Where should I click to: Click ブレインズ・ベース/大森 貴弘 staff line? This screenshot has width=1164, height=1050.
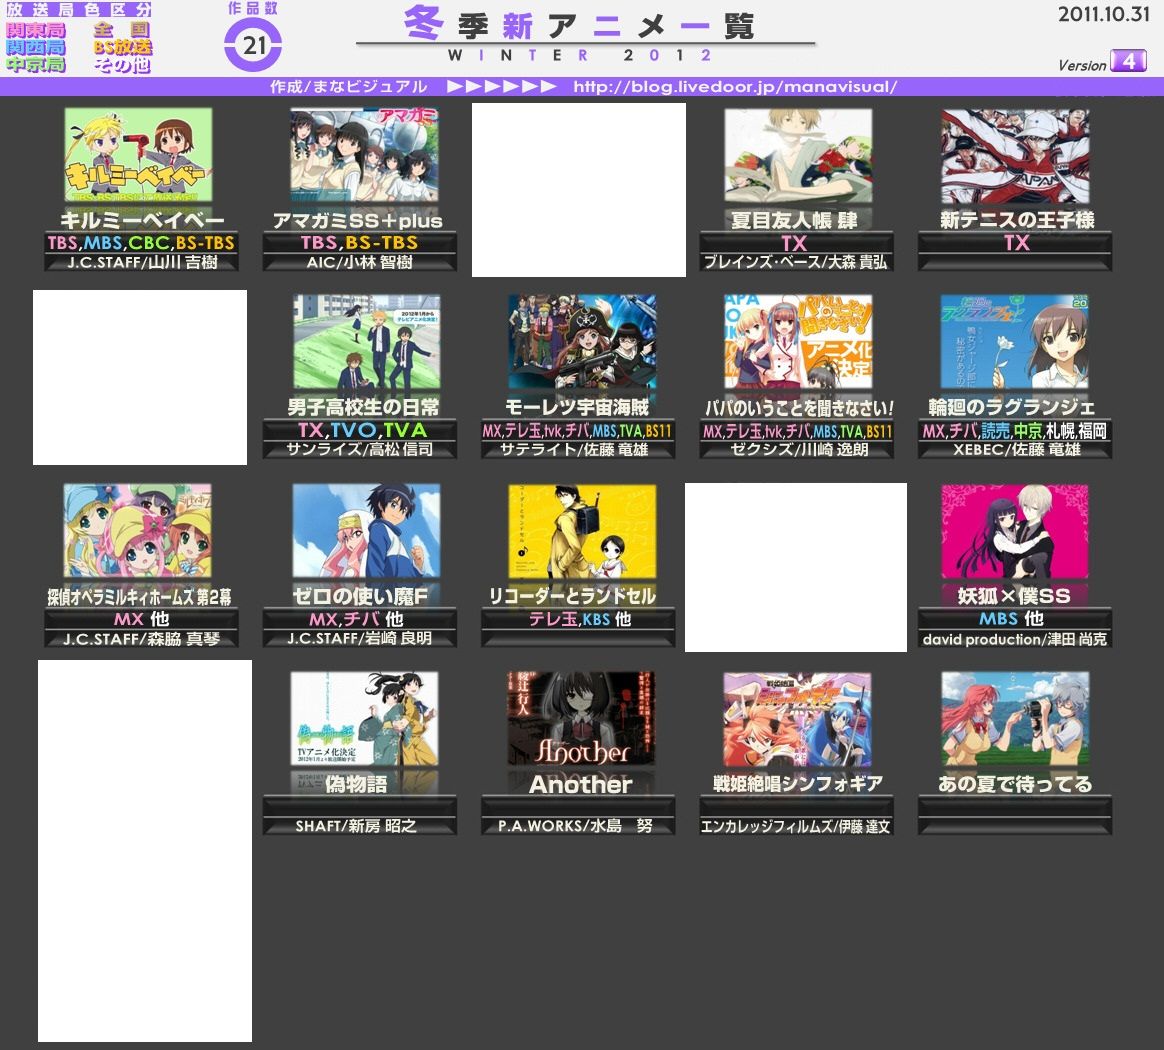click(796, 262)
